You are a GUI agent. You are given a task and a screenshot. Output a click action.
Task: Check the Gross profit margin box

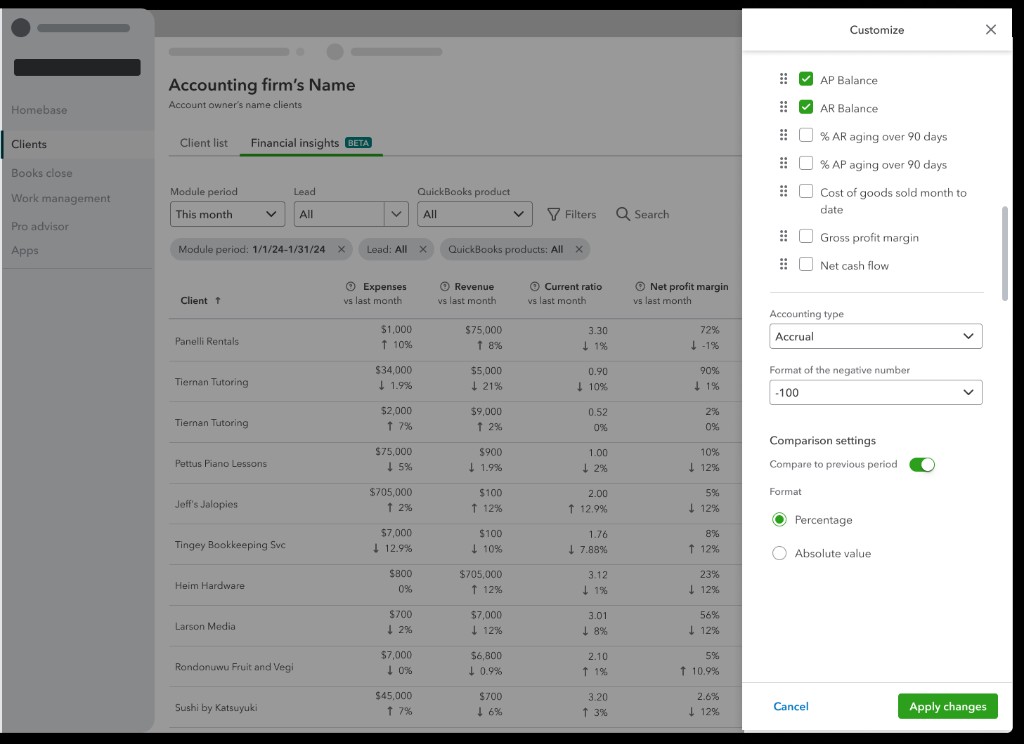806,236
